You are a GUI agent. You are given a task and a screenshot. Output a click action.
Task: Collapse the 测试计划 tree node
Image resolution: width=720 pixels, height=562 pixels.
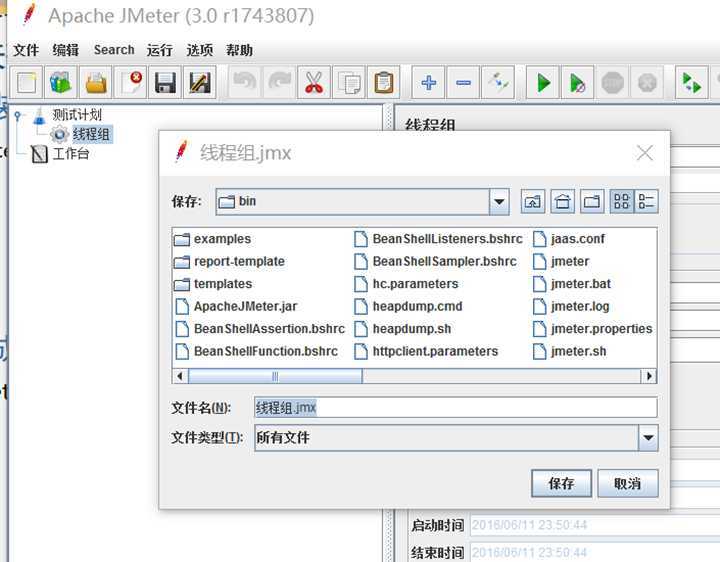17,115
